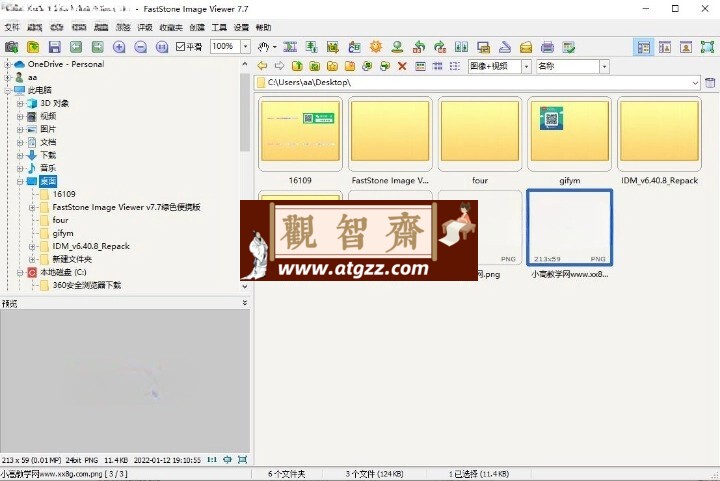Open the 名称 sort order dropdown

pos(604,66)
